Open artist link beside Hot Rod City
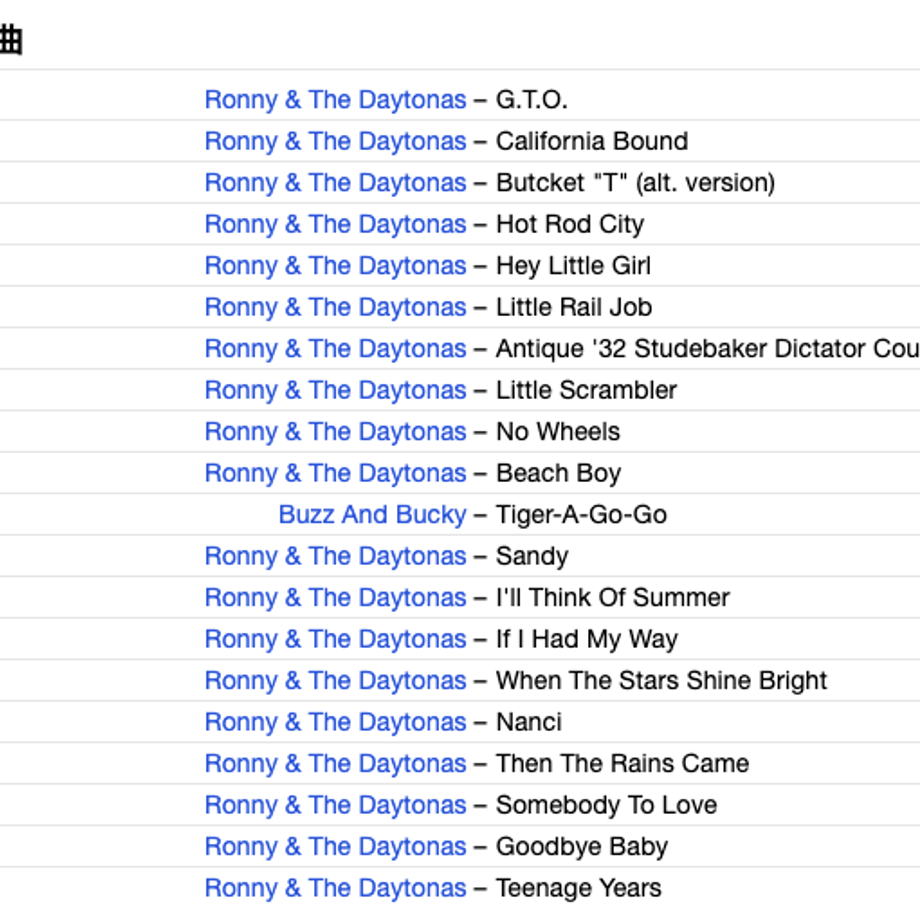The width and height of the screenshot is (920, 920). (x=335, y=225)
